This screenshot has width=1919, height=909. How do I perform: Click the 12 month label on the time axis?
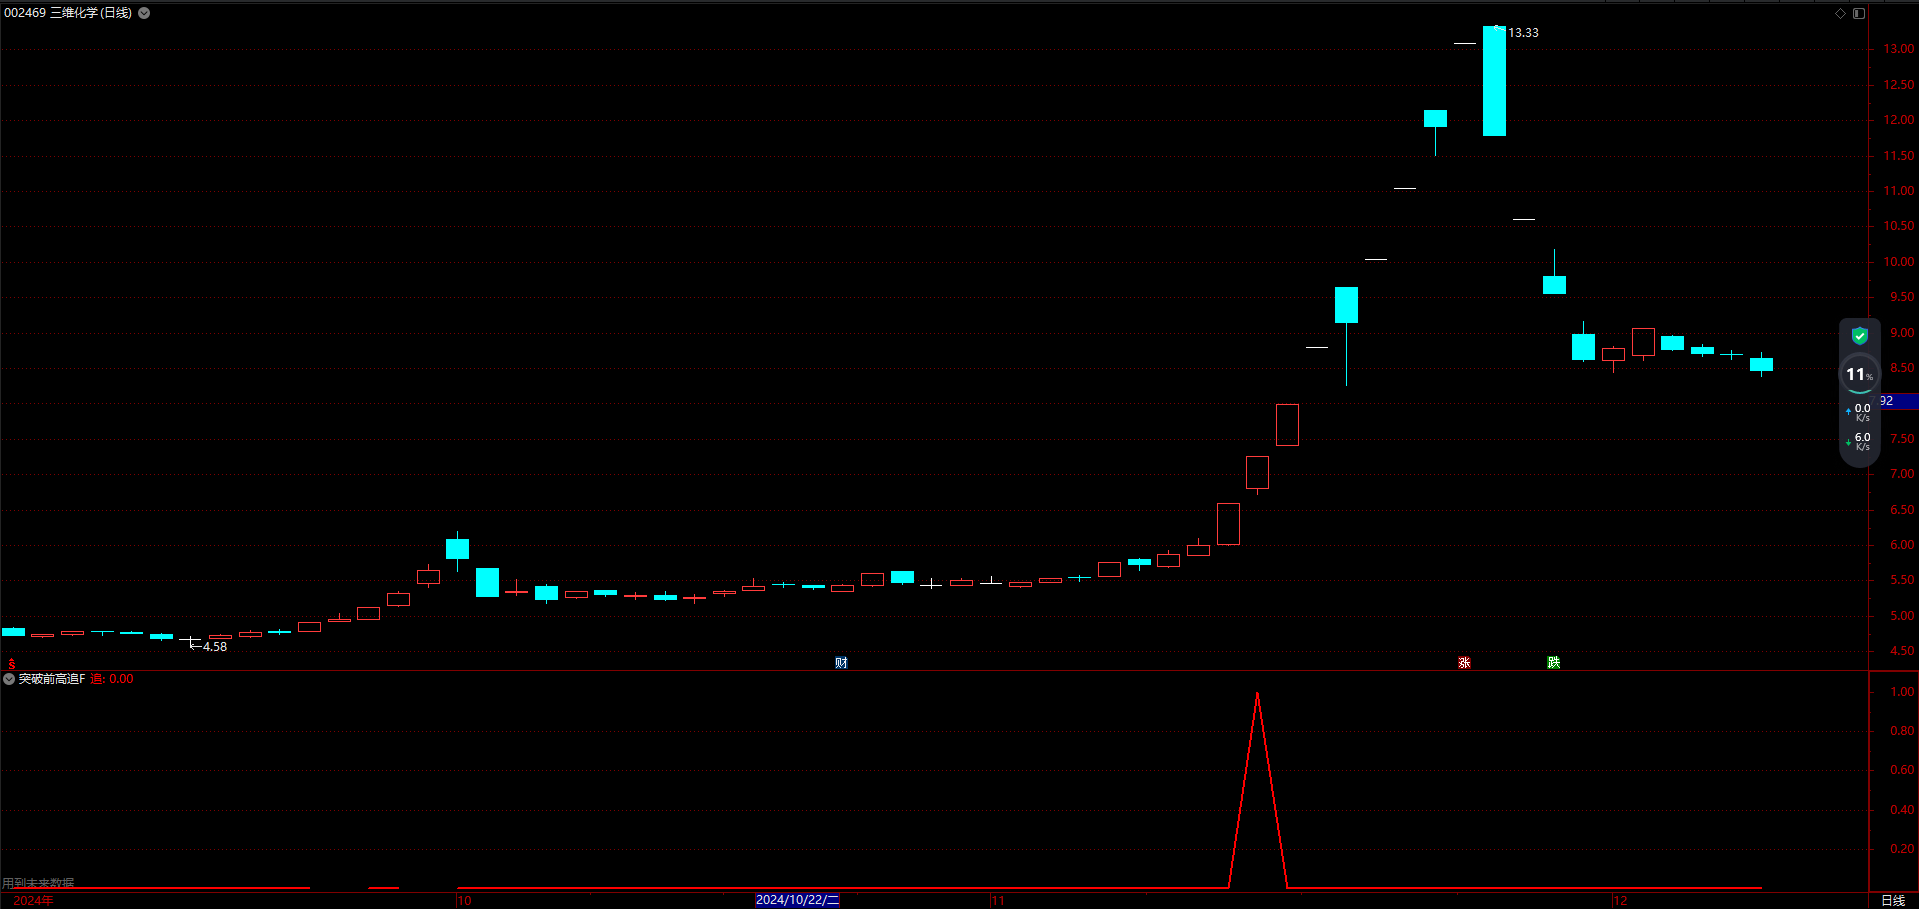click(1620, 901)
